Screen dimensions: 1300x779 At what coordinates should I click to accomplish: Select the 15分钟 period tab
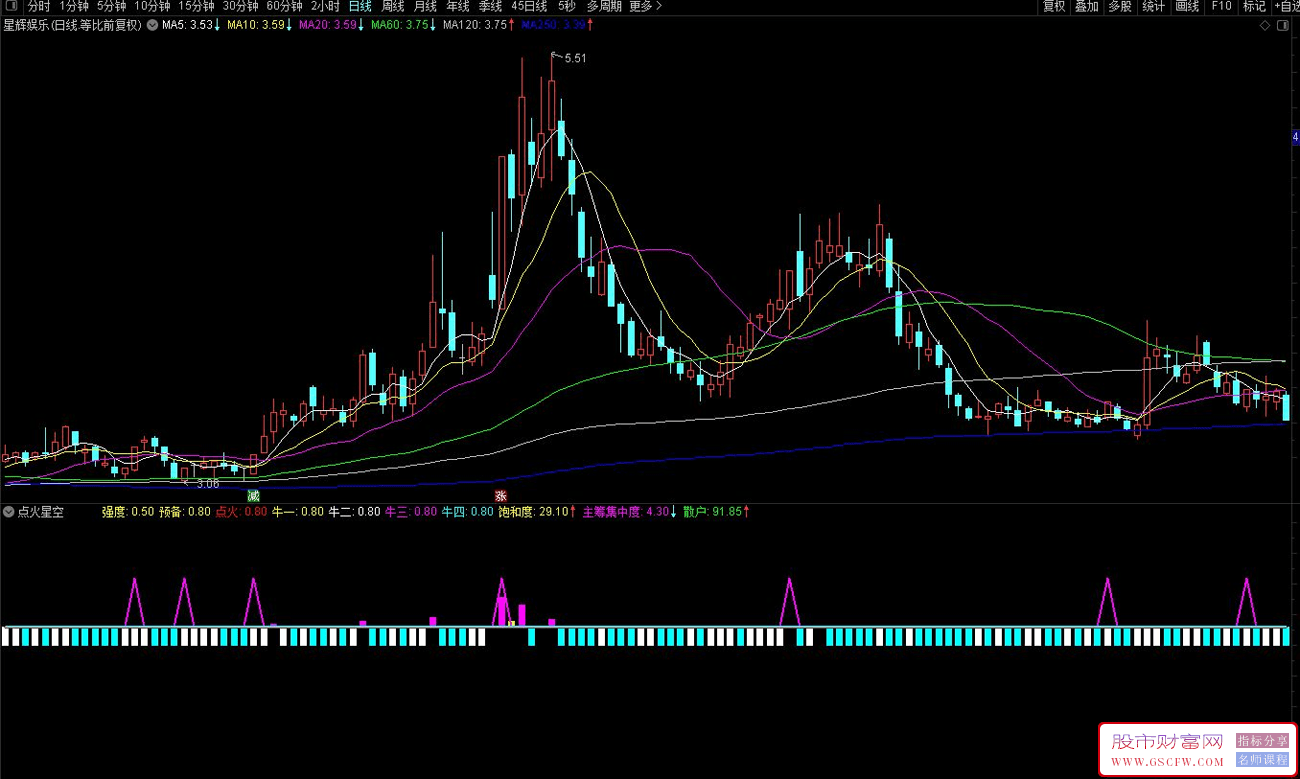(196, 6)
